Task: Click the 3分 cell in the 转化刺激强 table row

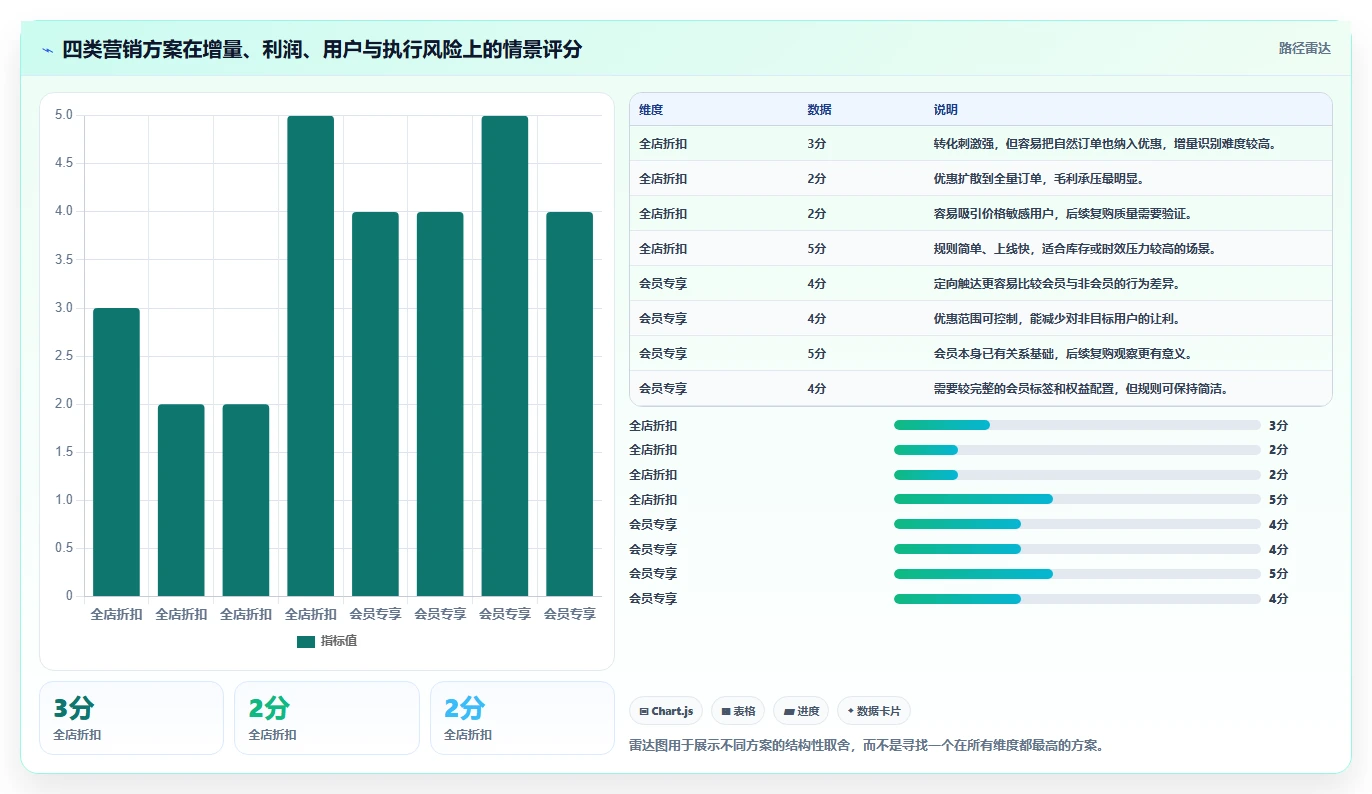Action: pyautogui.click(x=817, y=144)
